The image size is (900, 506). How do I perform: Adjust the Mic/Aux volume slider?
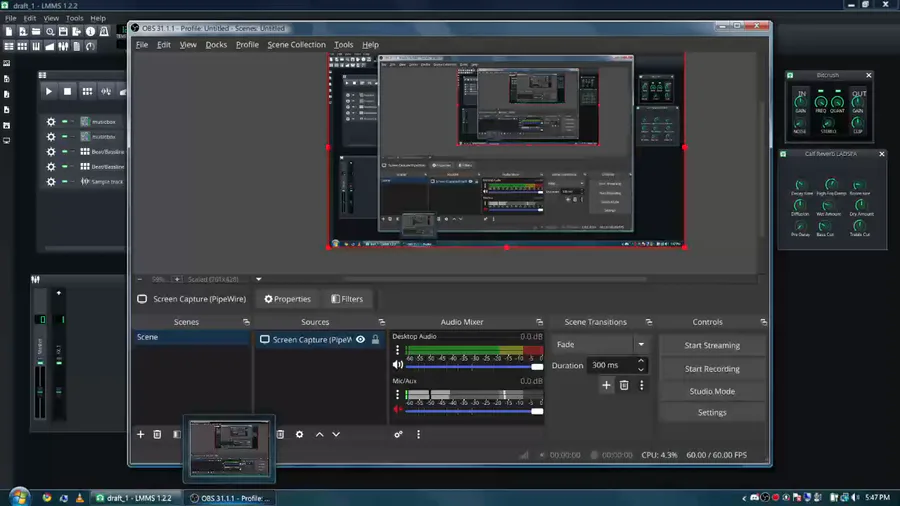point(474,411)
